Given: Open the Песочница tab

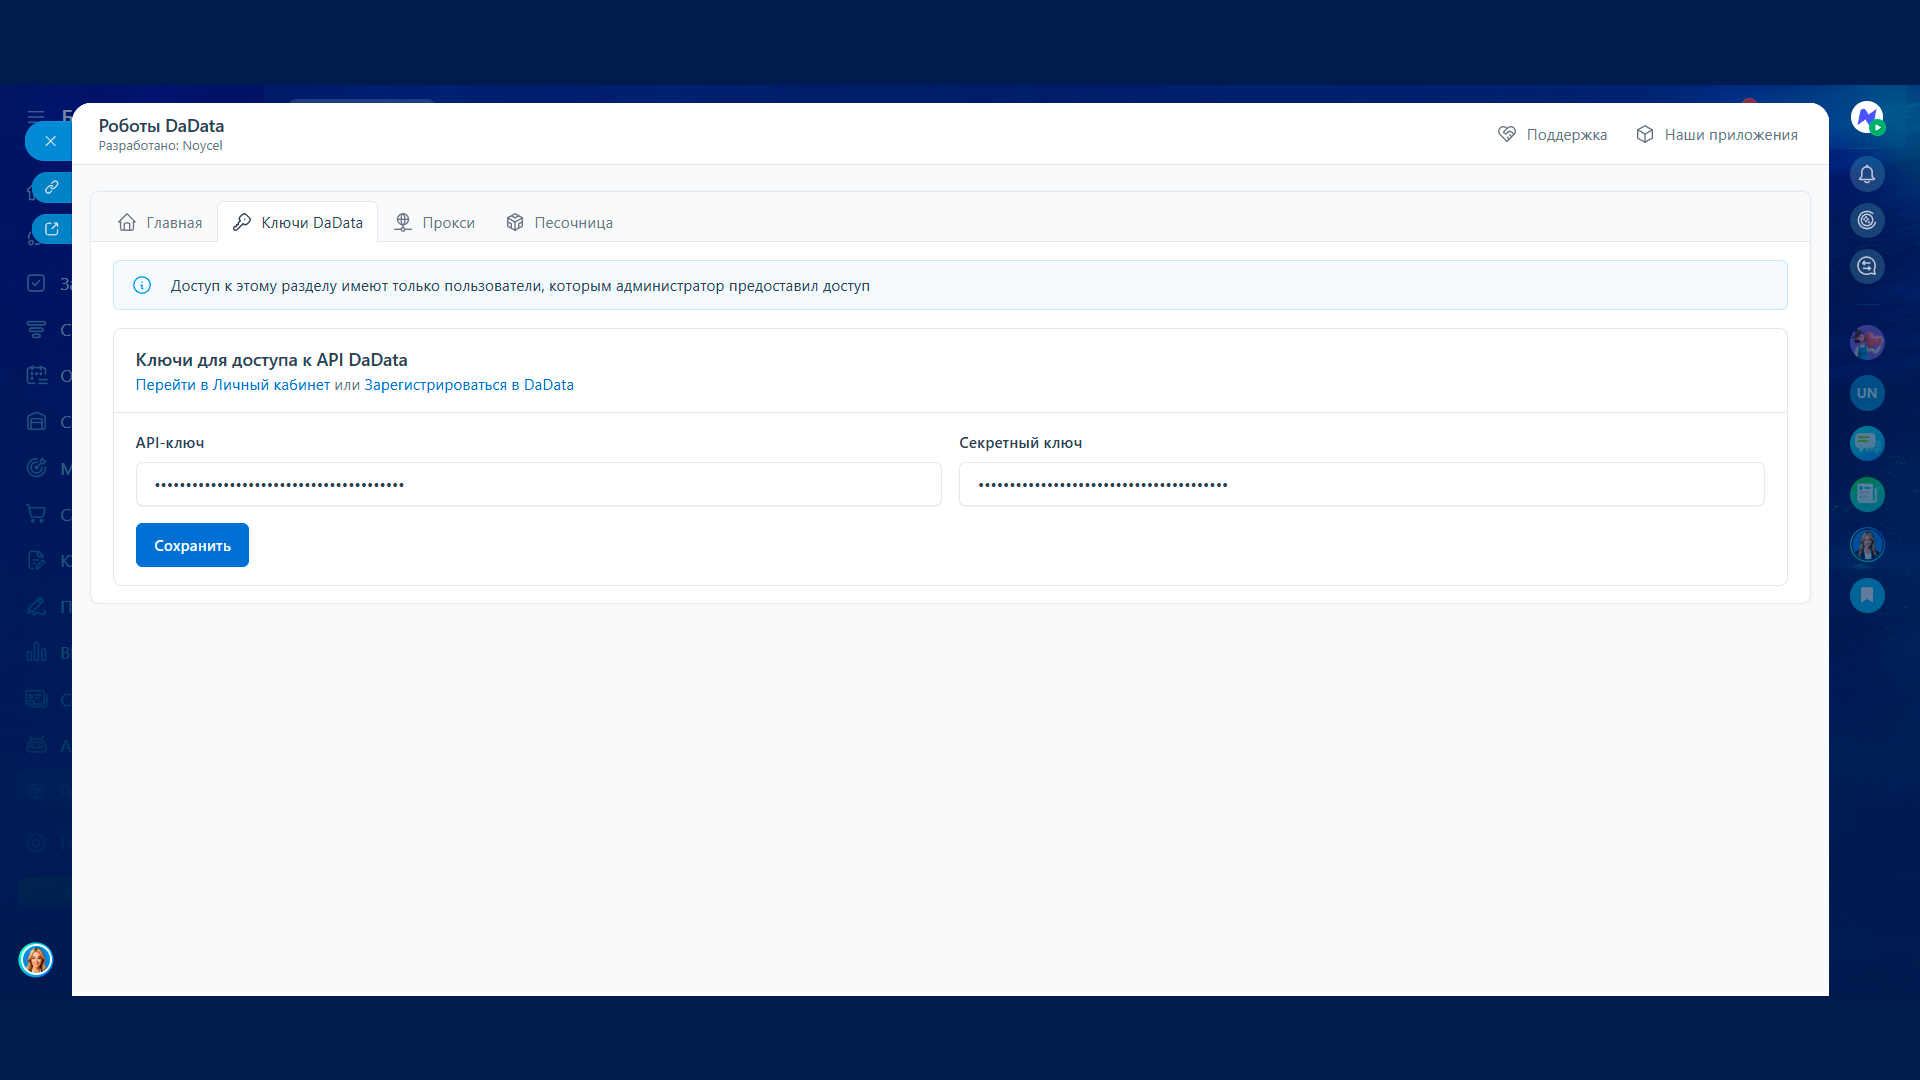Looking at the screenshot, I should 559,223.
